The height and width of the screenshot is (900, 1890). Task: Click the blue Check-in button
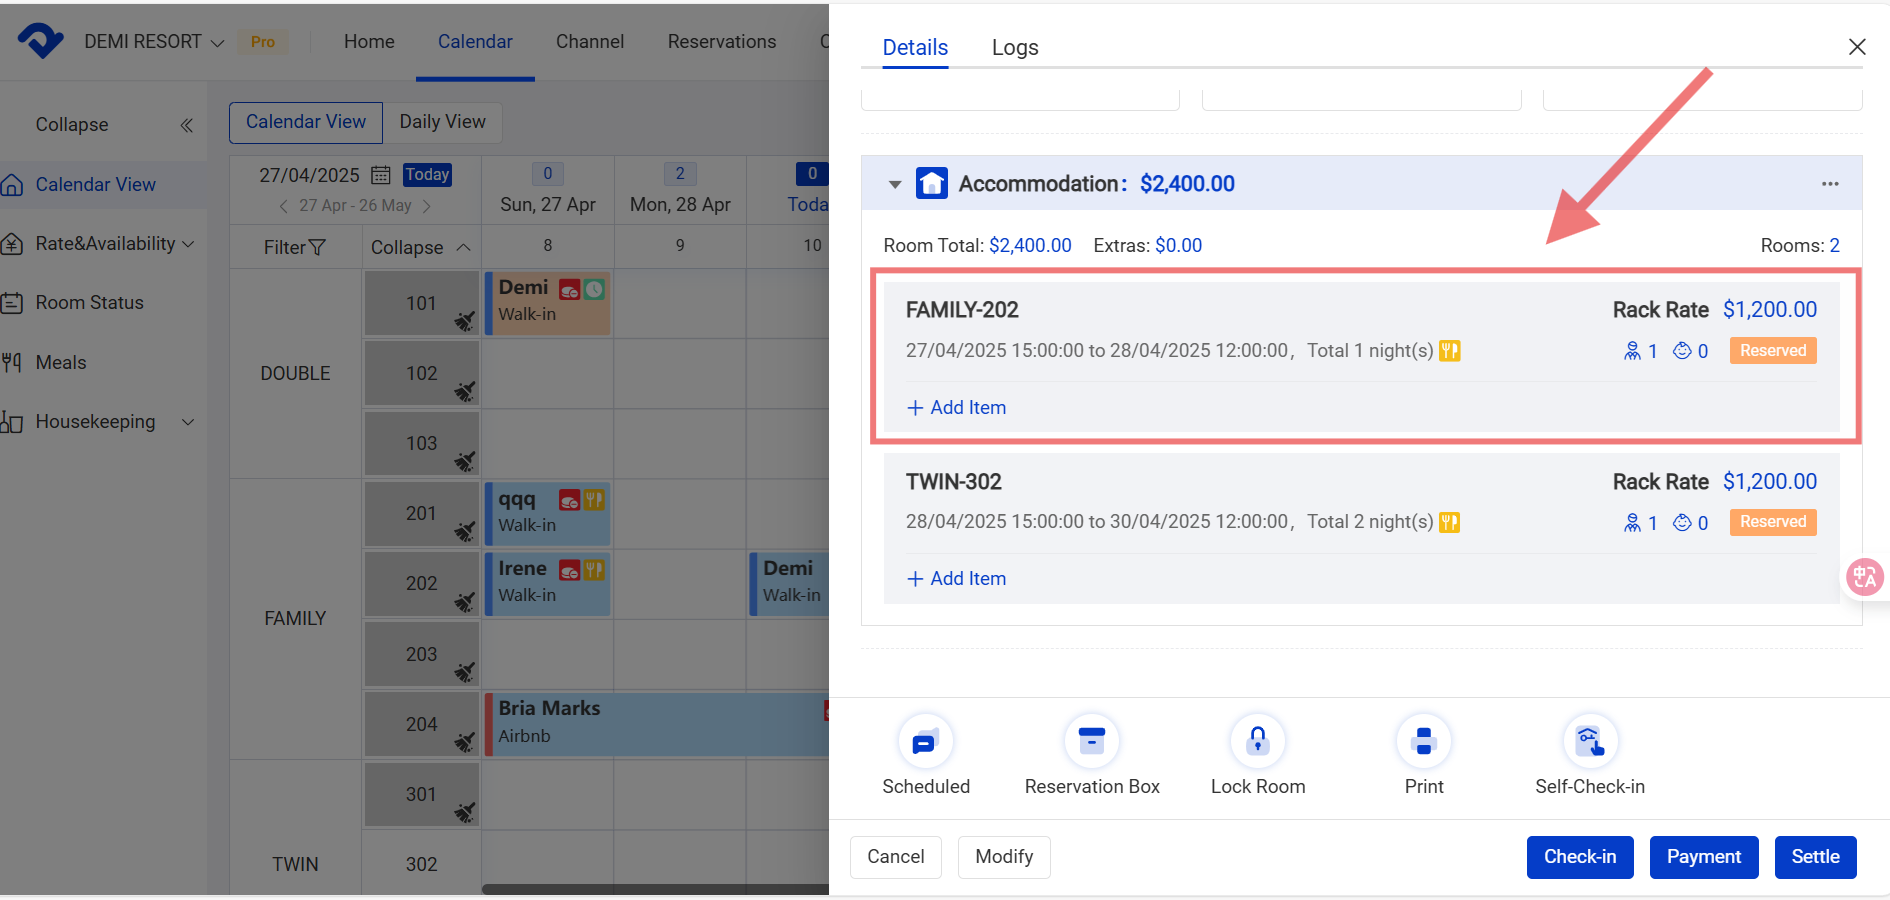pyautogui.click(x=1579, y=857)
